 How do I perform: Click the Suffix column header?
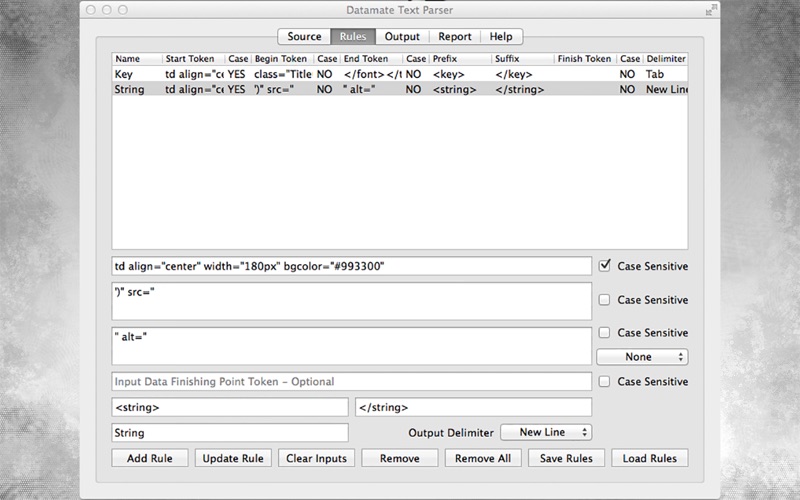click(522, 59)
